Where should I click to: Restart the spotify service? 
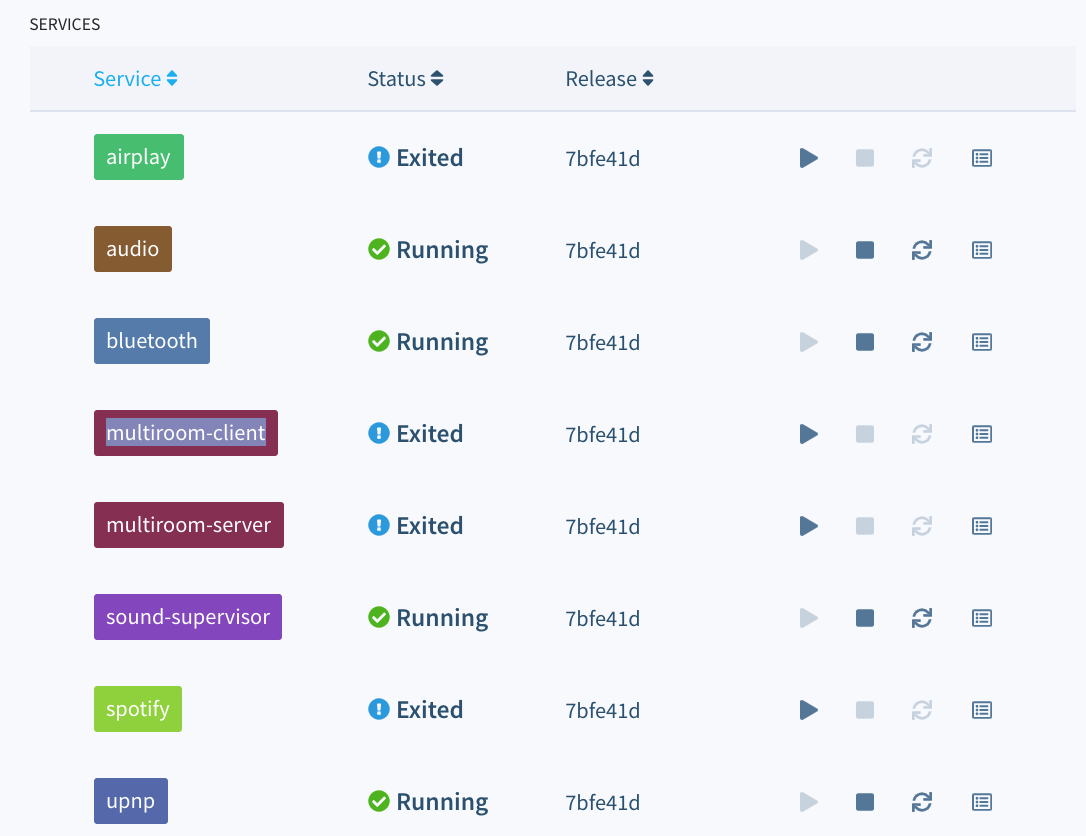pos(922,710)
